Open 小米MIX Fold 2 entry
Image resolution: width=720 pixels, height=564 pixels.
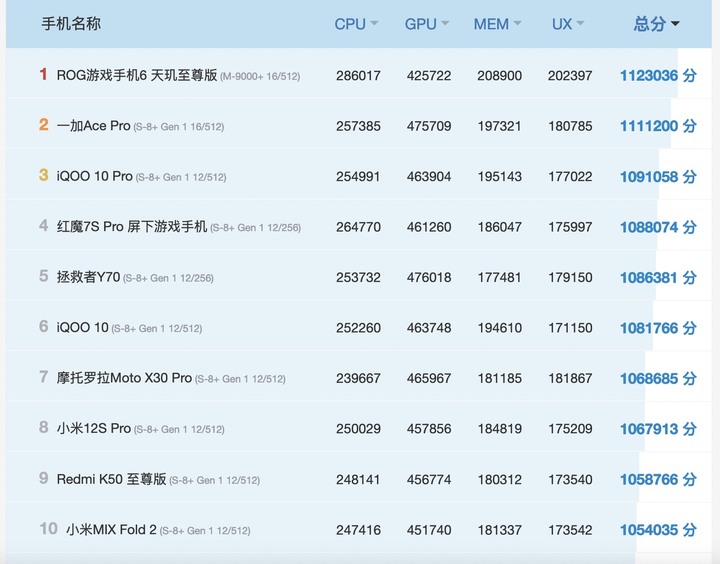point(112,530)
